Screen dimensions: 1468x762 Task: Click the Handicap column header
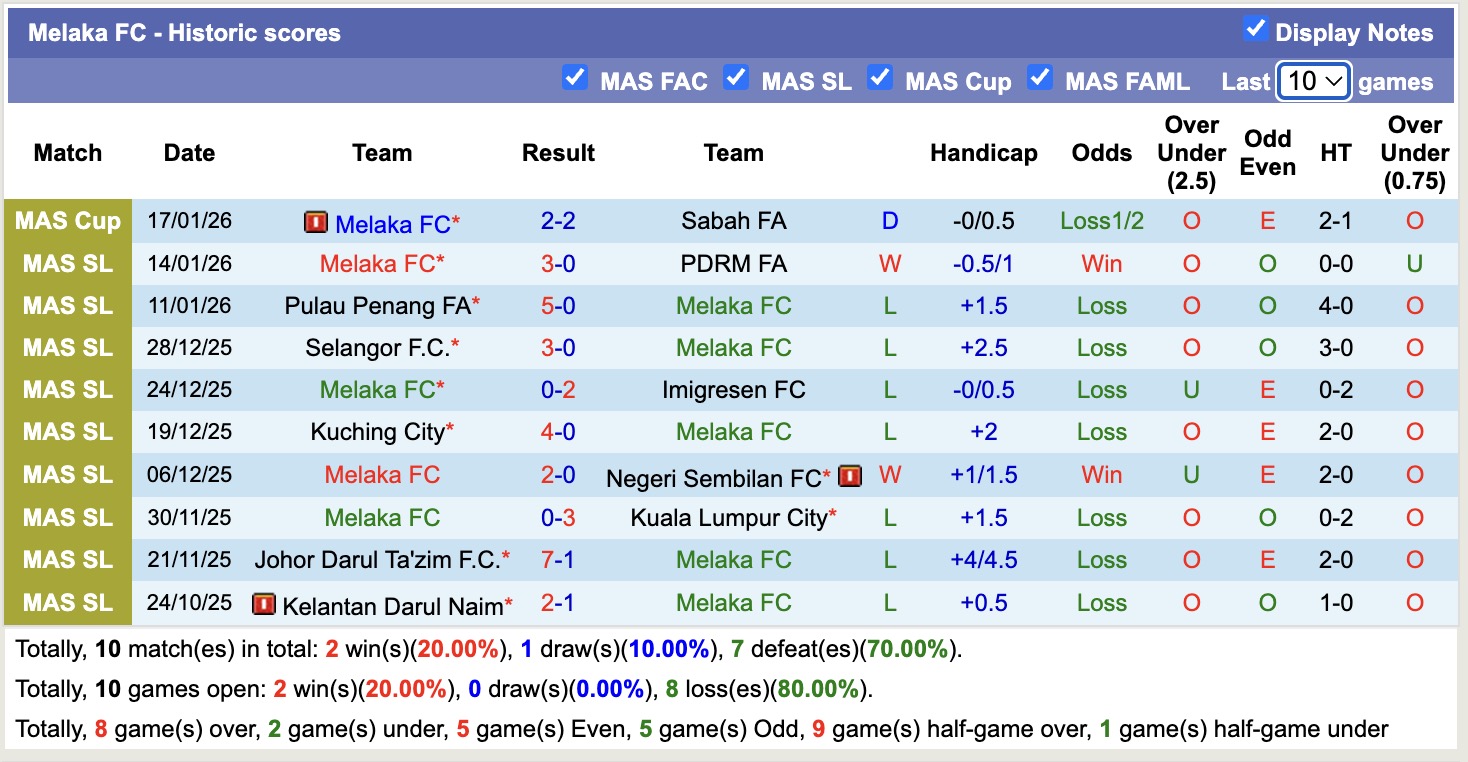pos(983,153)
